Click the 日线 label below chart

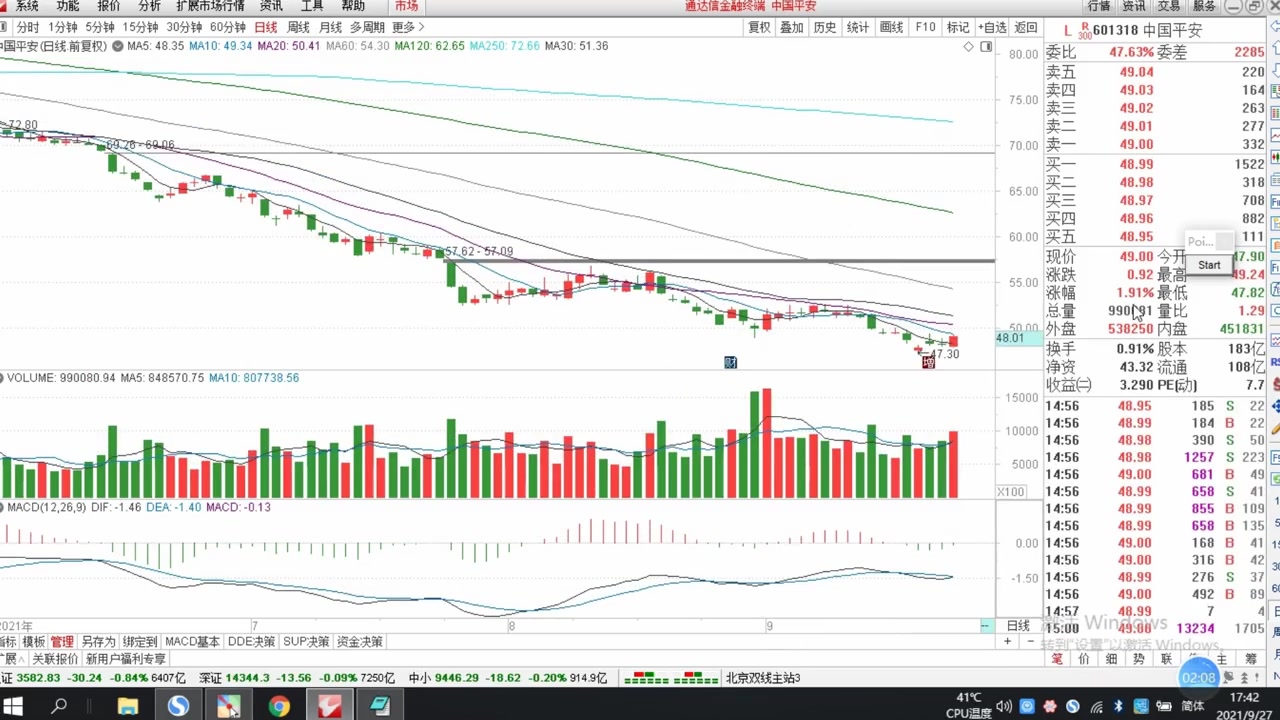click(x=1018, y=625)
